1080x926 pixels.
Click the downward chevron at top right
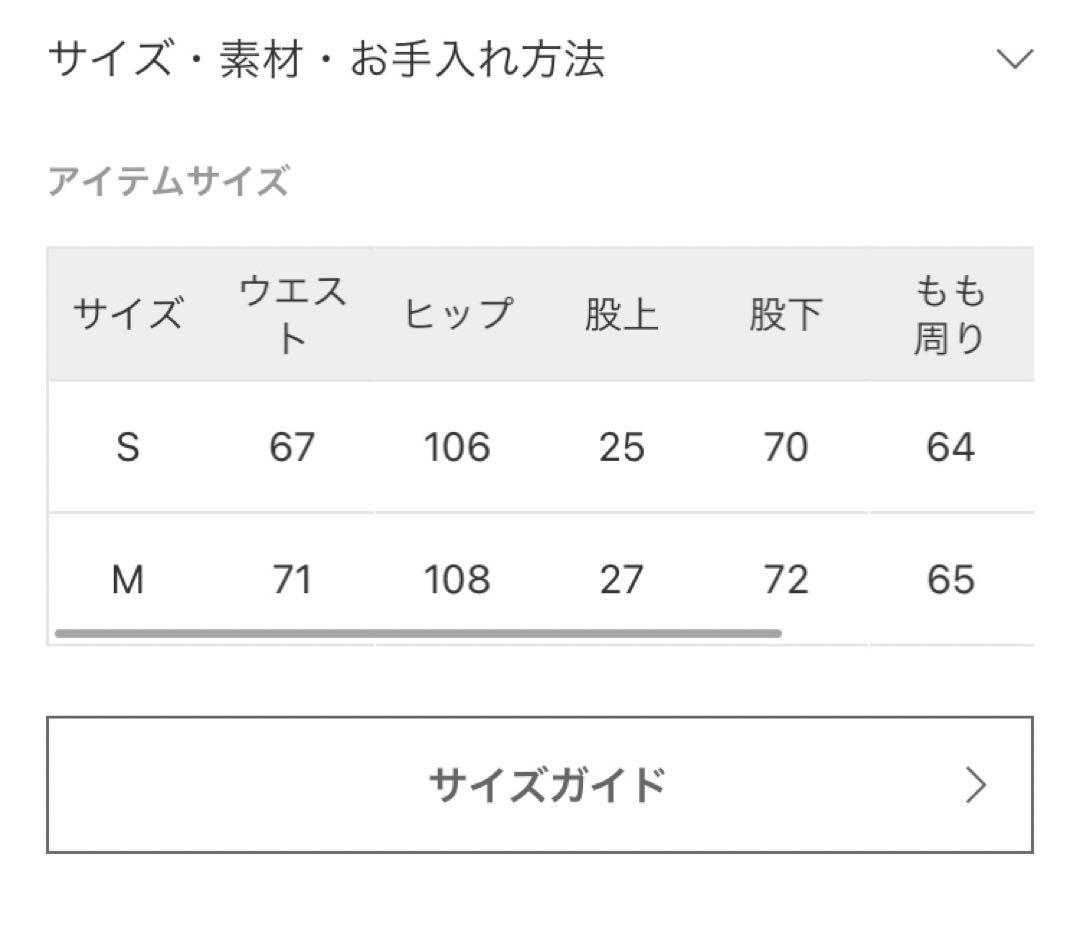pyautogui.click(x=1013, y=60)
